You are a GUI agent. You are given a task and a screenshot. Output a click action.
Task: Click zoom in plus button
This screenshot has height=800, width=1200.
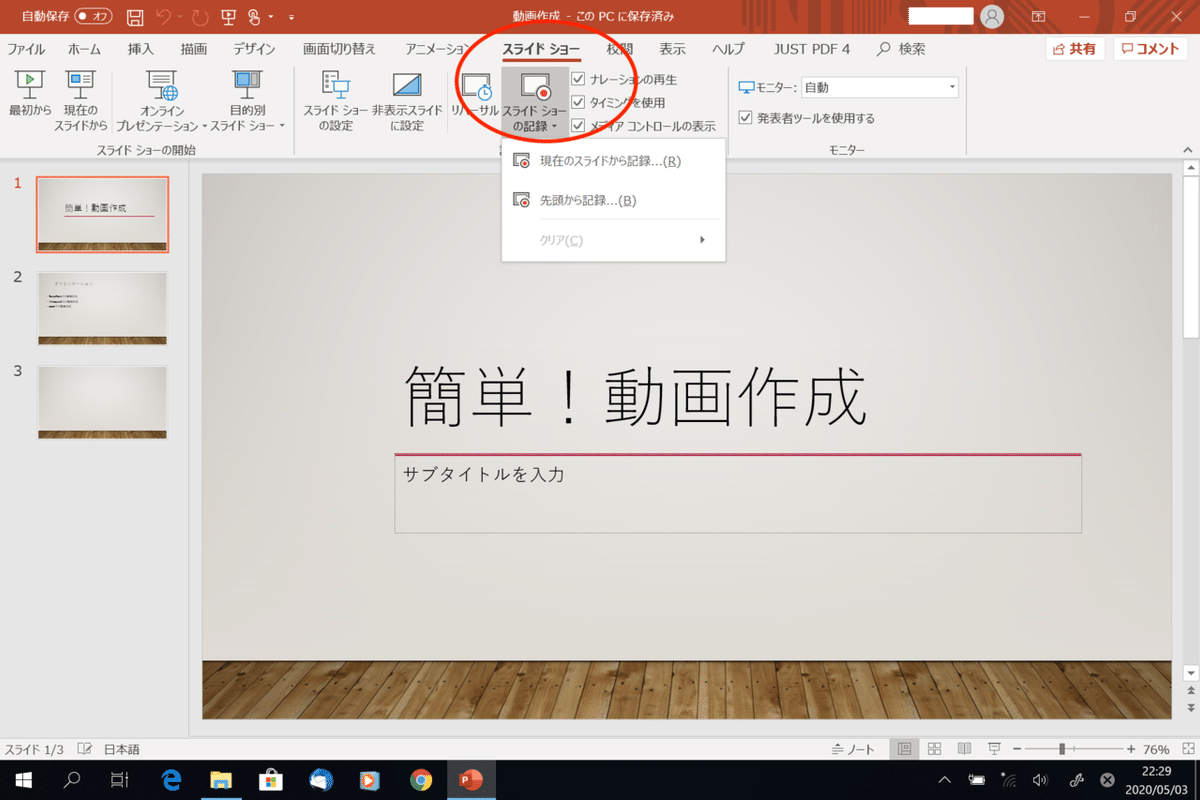(1131, 749)
